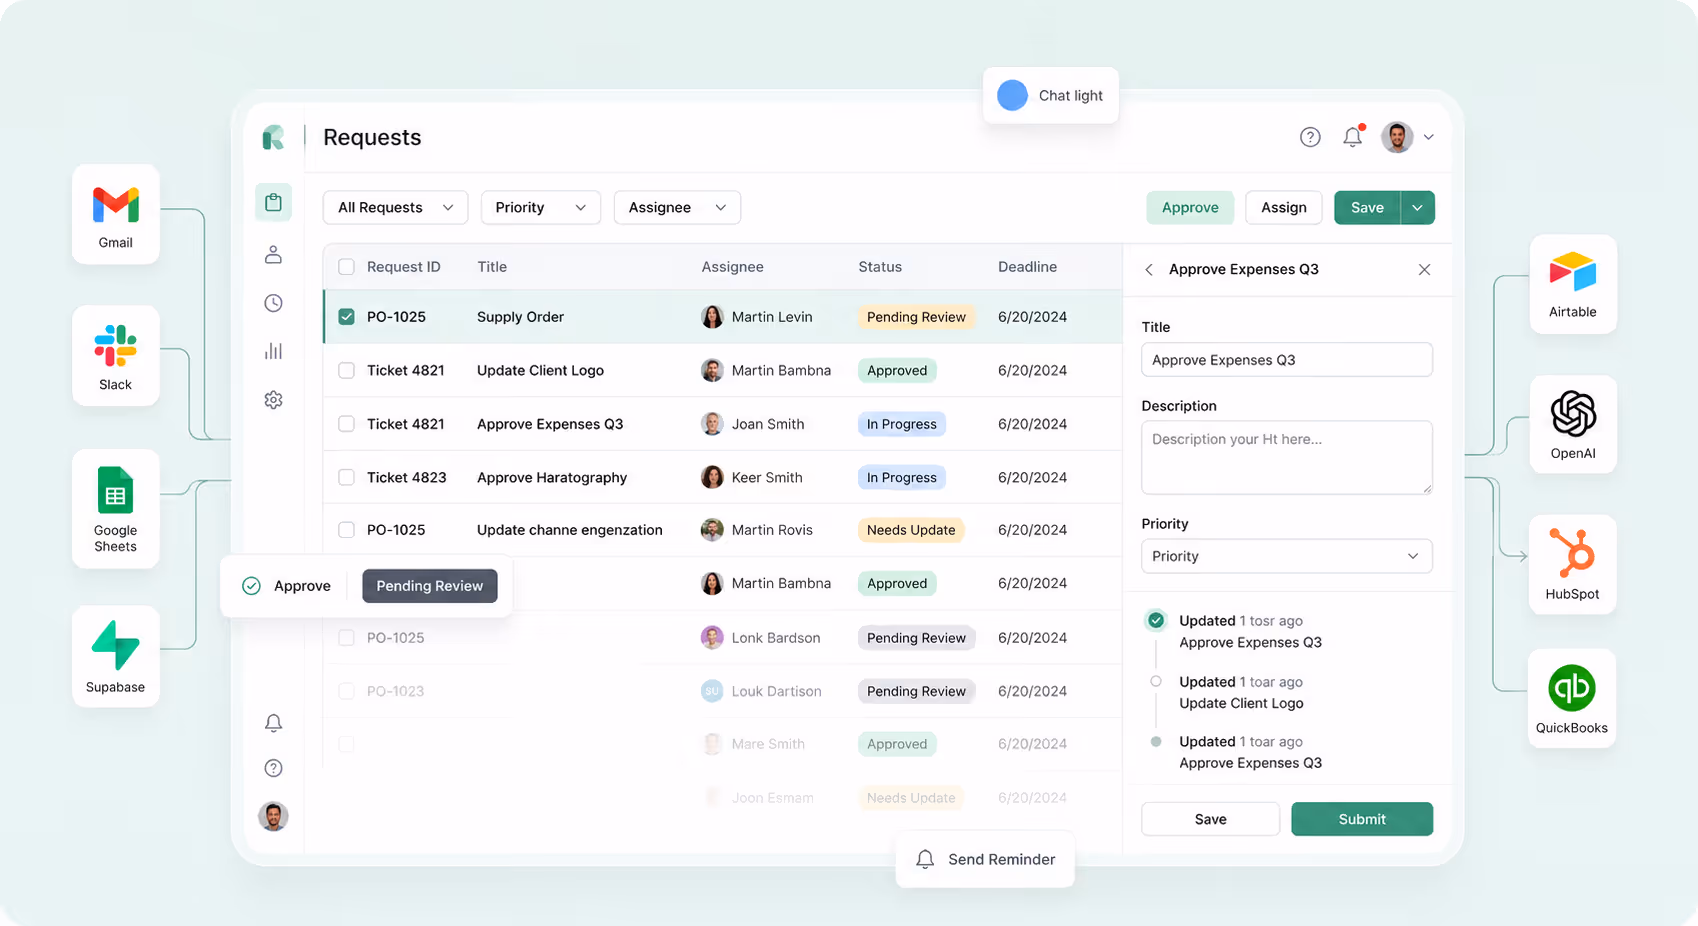The image size is (1698, 926).
Task: Sort by the Status column header
Action: point(880,267)
